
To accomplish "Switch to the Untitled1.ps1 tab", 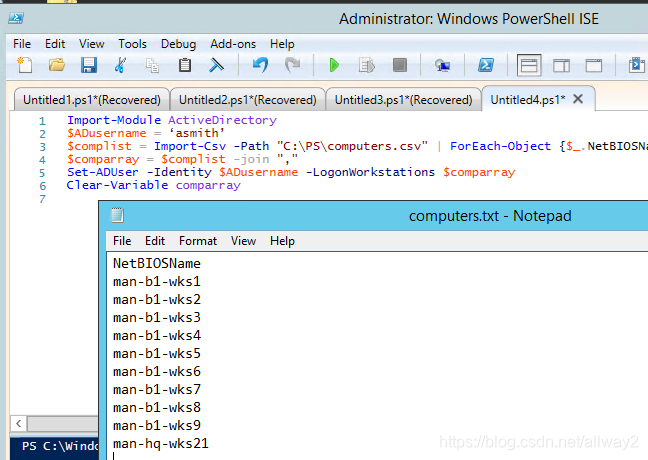I will pos(92,100).
